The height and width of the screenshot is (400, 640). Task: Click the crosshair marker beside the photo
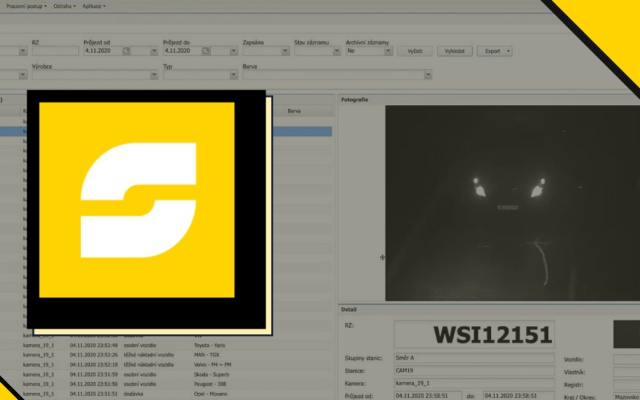[x=382, y=257]
